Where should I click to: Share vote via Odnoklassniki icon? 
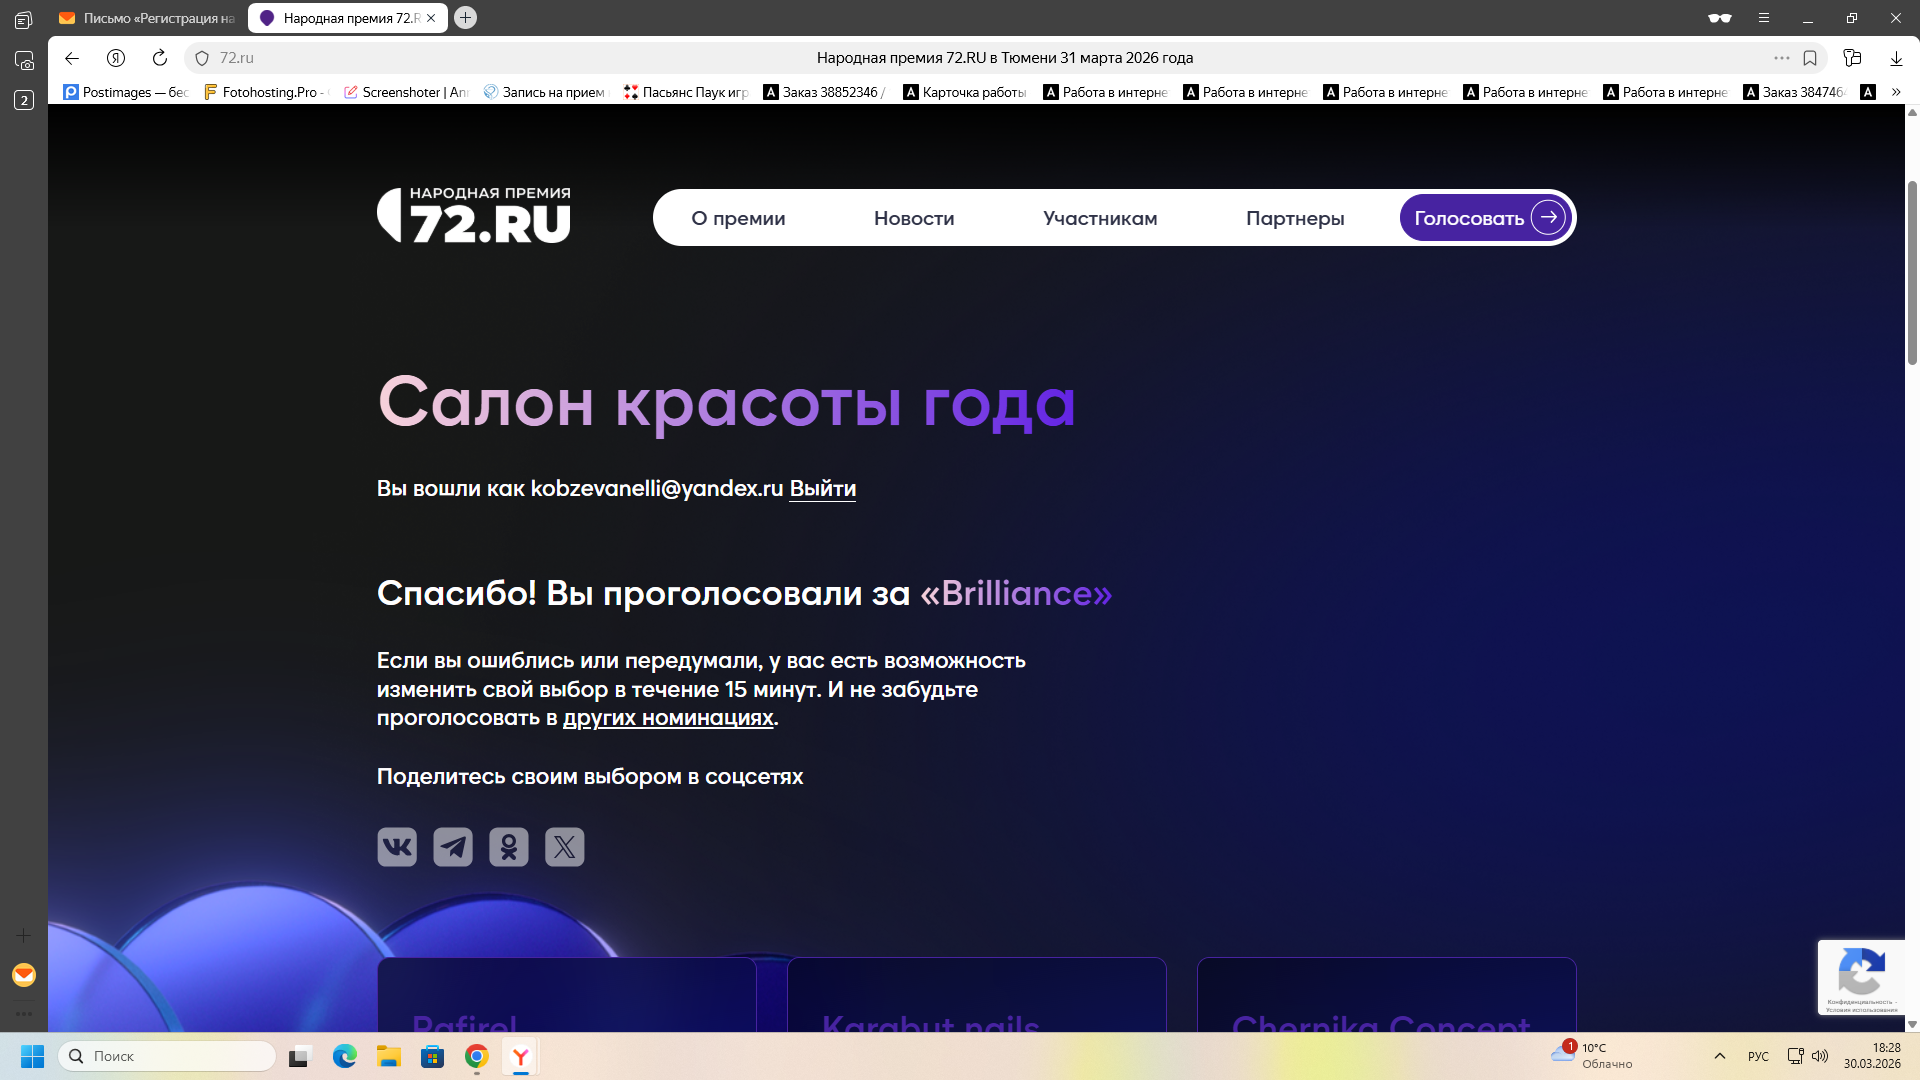(509, 847)
